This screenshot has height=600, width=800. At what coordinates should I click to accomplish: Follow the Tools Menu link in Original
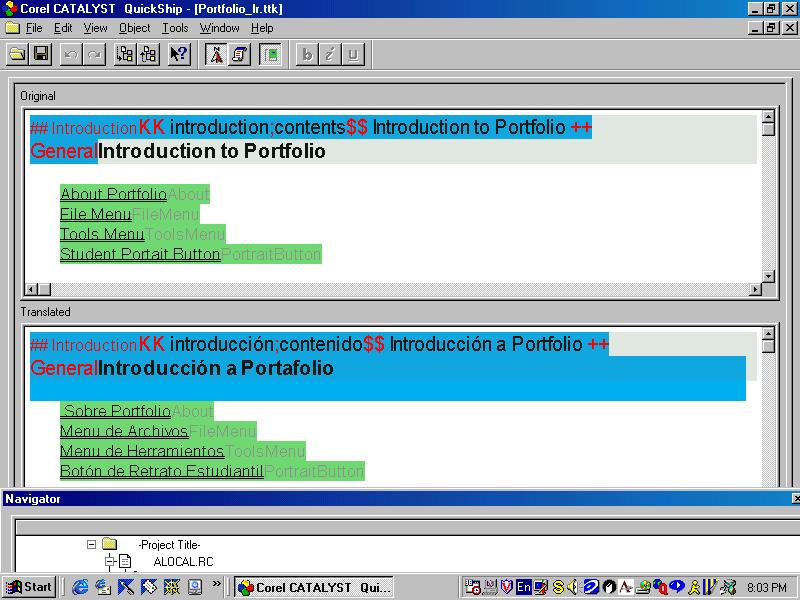102,234
